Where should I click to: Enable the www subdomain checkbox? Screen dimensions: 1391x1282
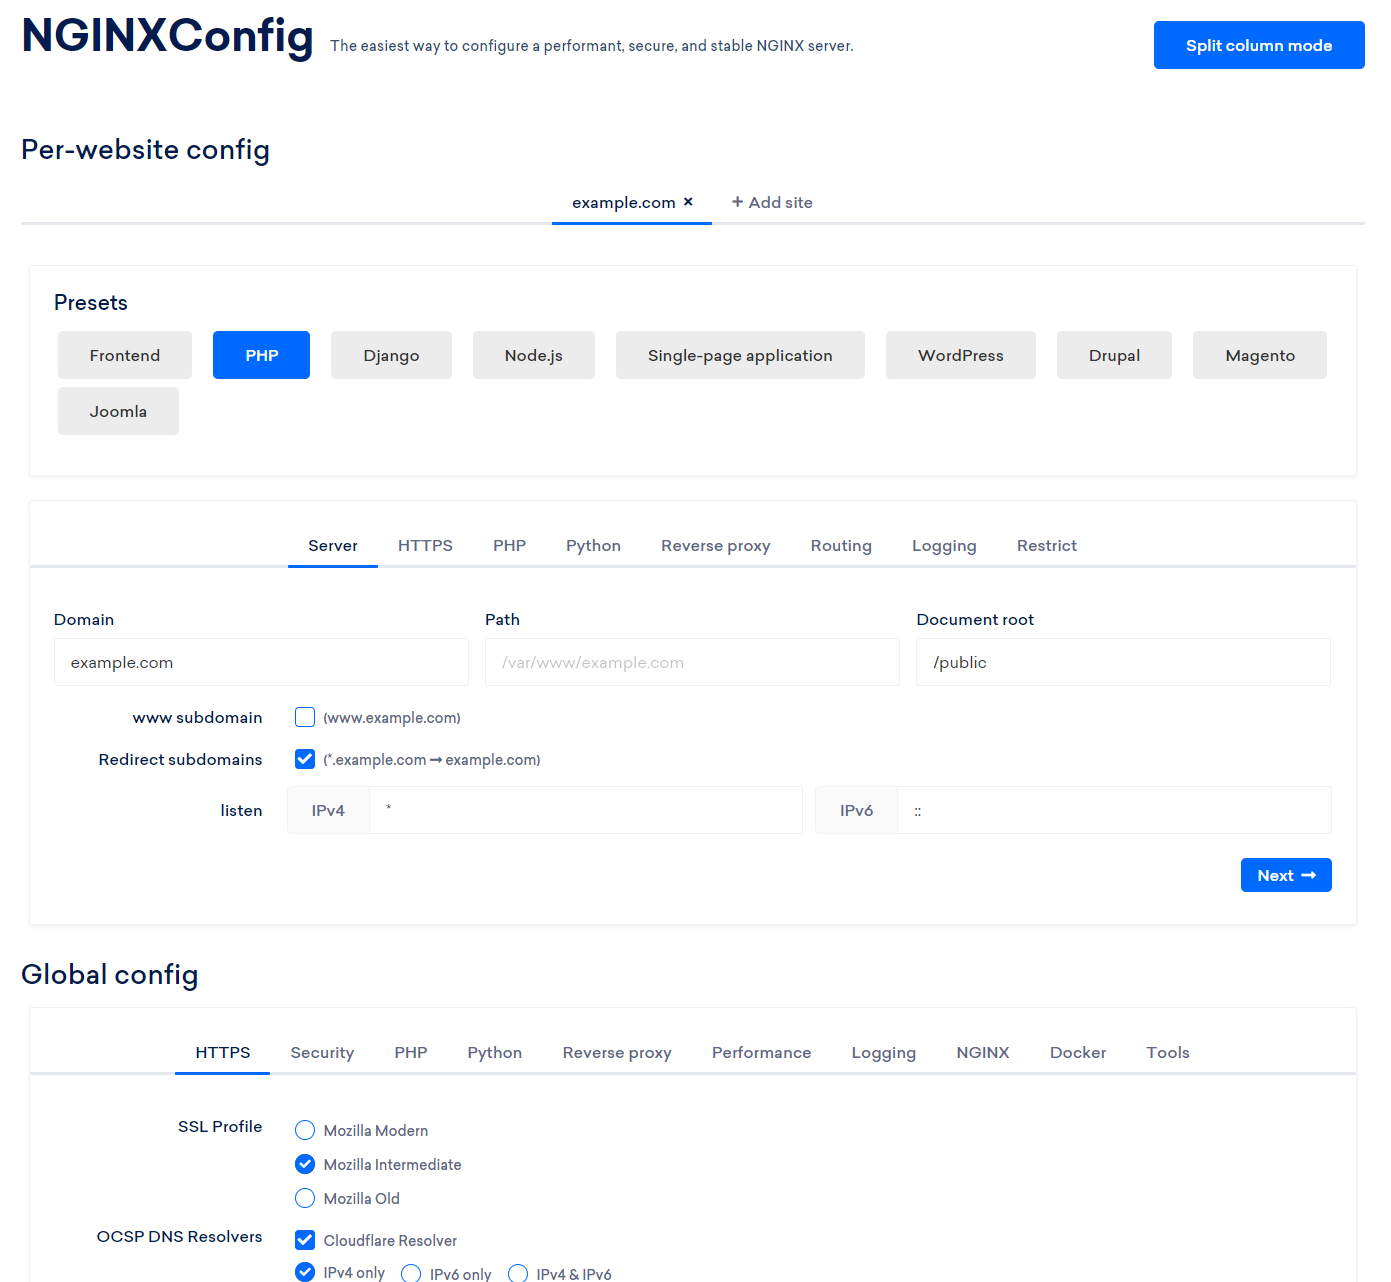point(305,717)
